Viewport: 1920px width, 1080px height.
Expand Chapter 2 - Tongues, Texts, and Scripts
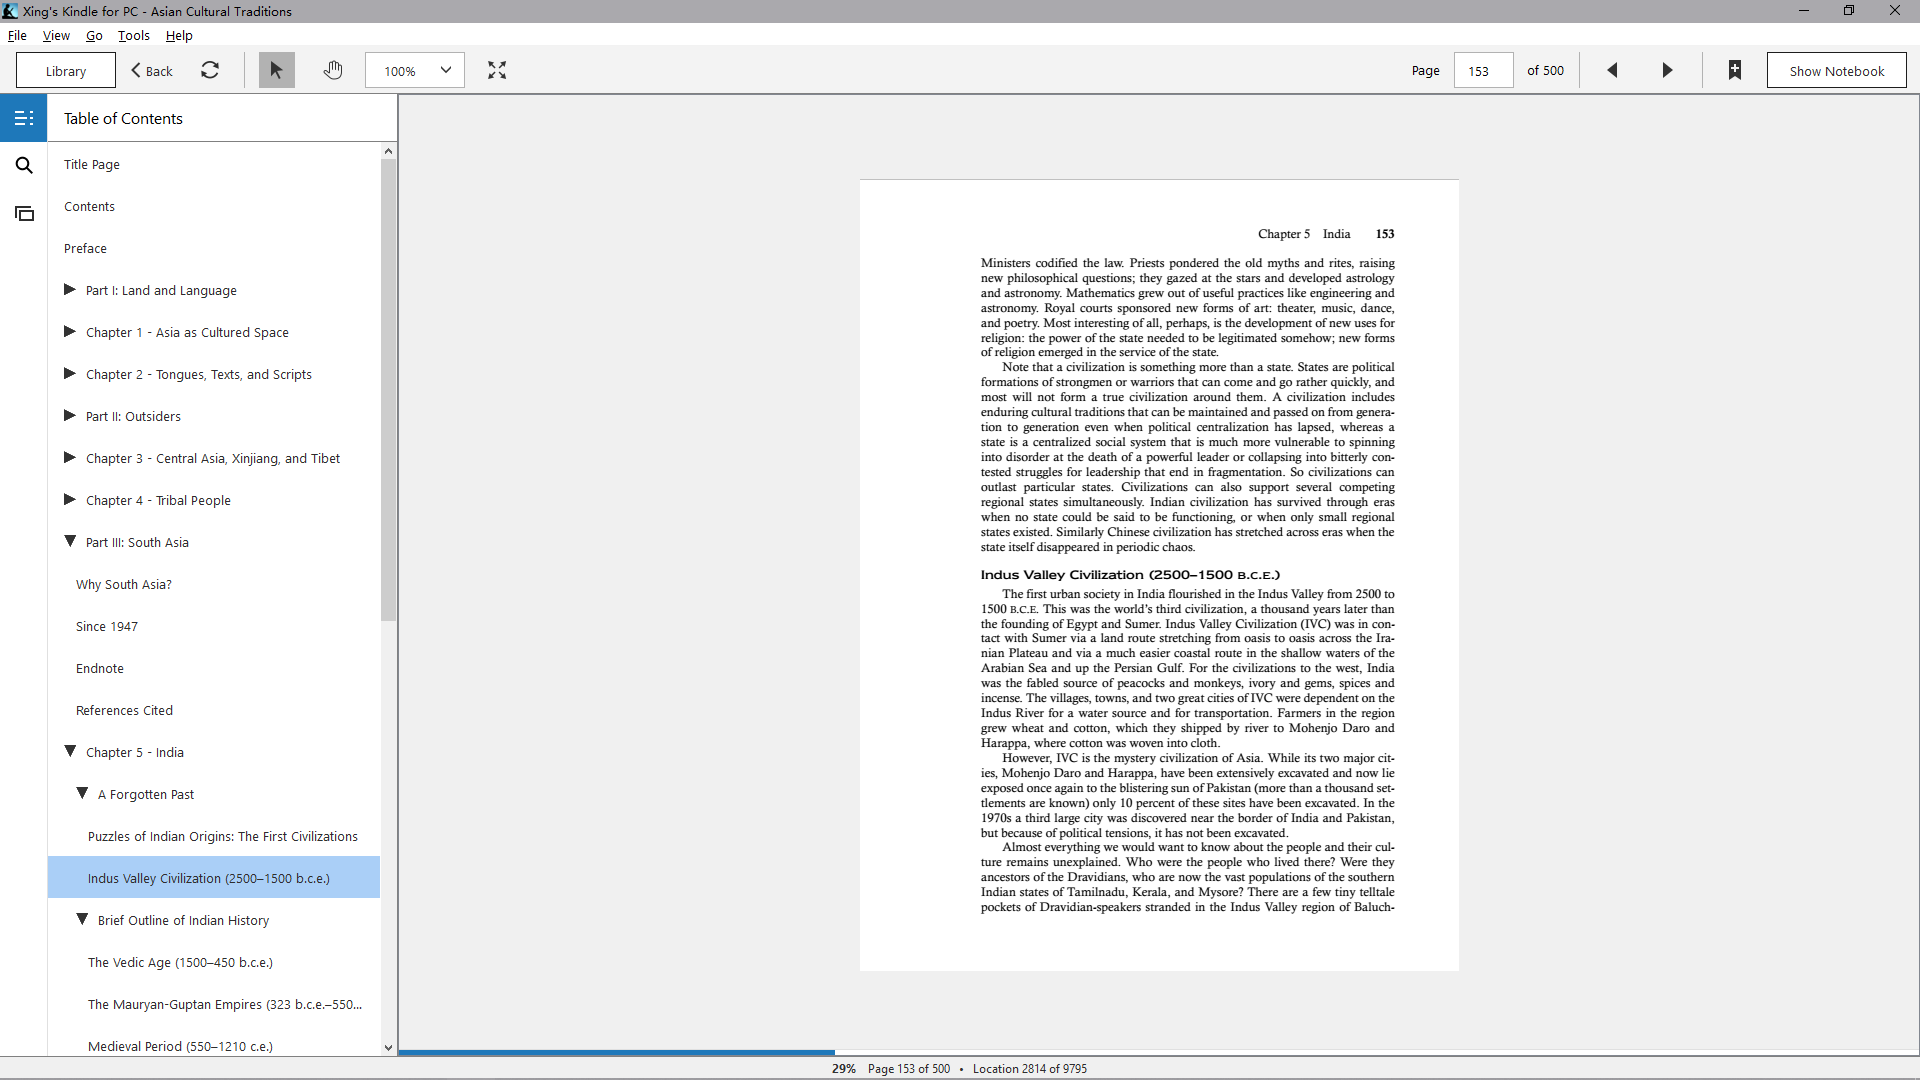click(70, 373)
